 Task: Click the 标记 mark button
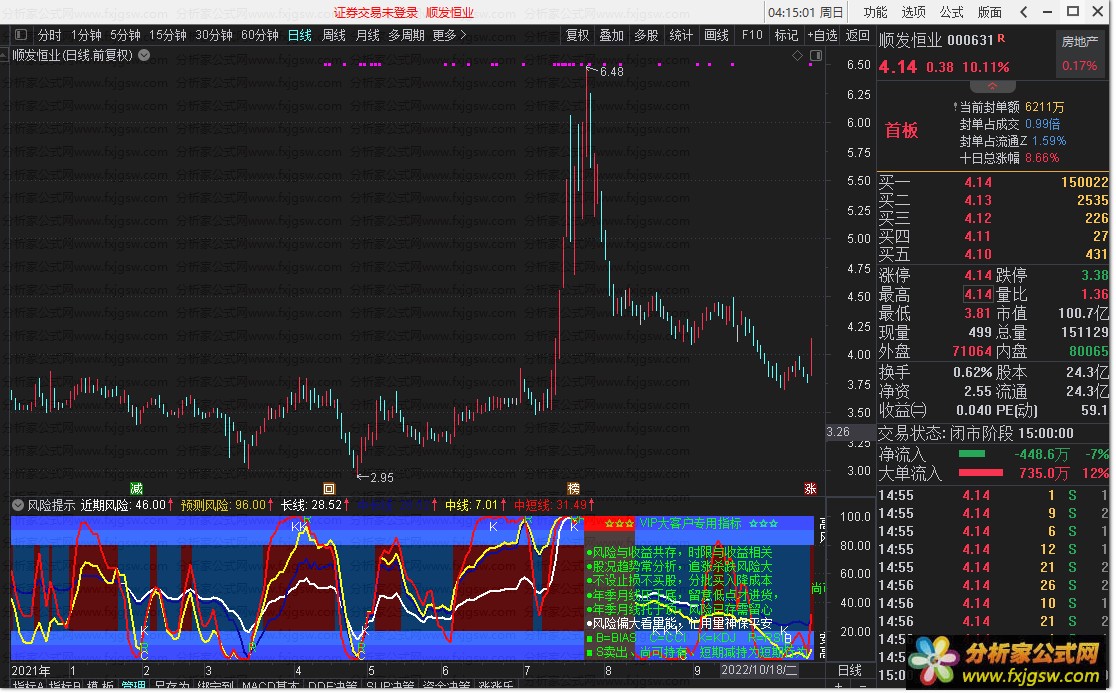(x=786, y=35)
